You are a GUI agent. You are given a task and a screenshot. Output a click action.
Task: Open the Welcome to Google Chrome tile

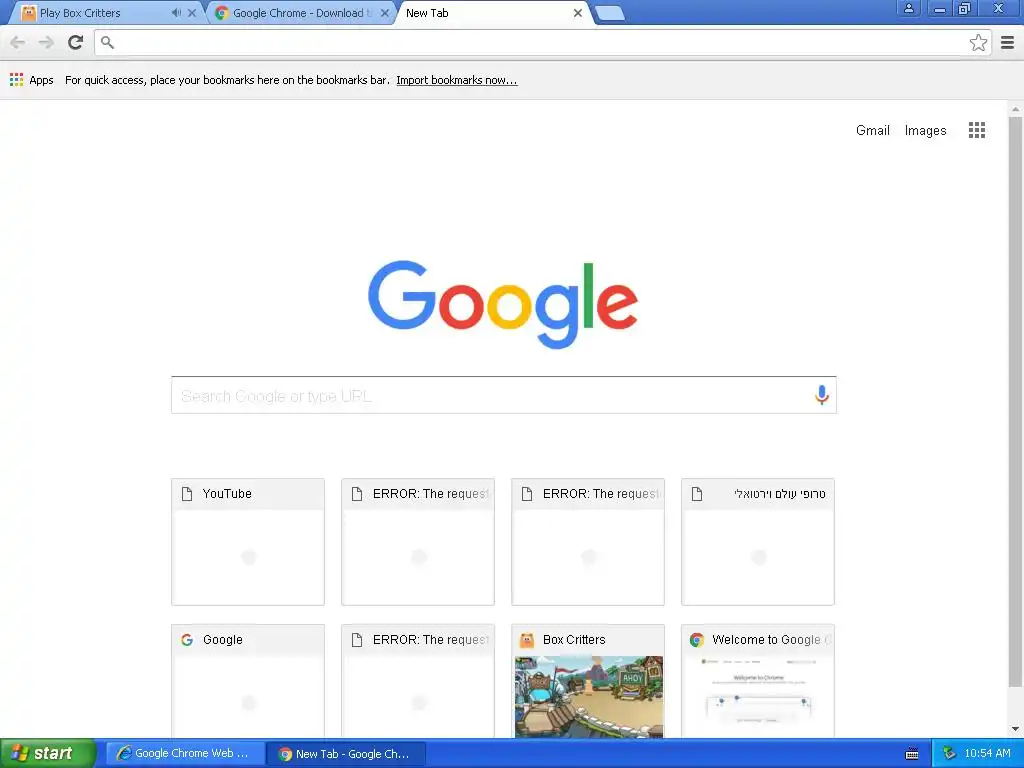pos(758,681)
